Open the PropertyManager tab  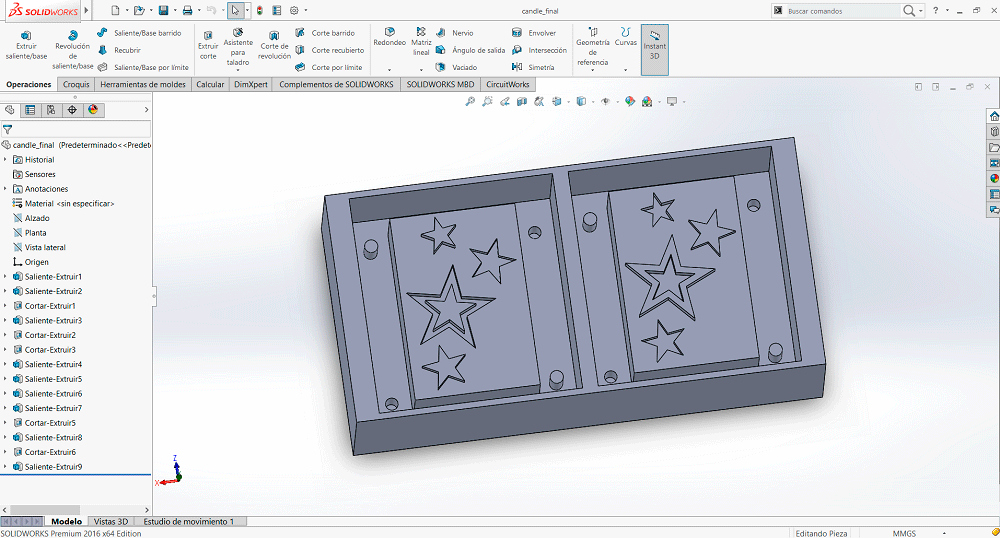(30, 110)
